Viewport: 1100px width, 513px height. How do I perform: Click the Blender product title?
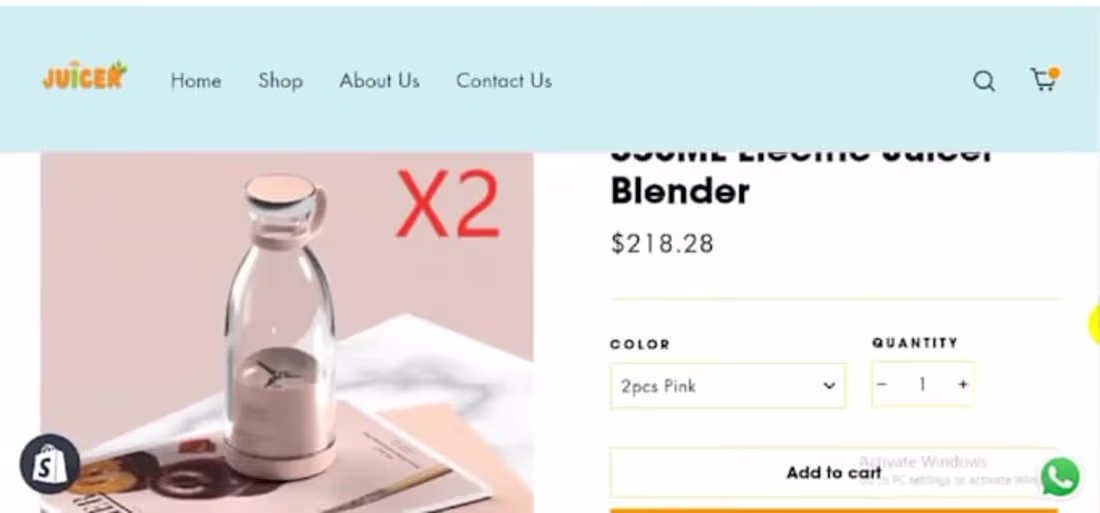point(680,191)
